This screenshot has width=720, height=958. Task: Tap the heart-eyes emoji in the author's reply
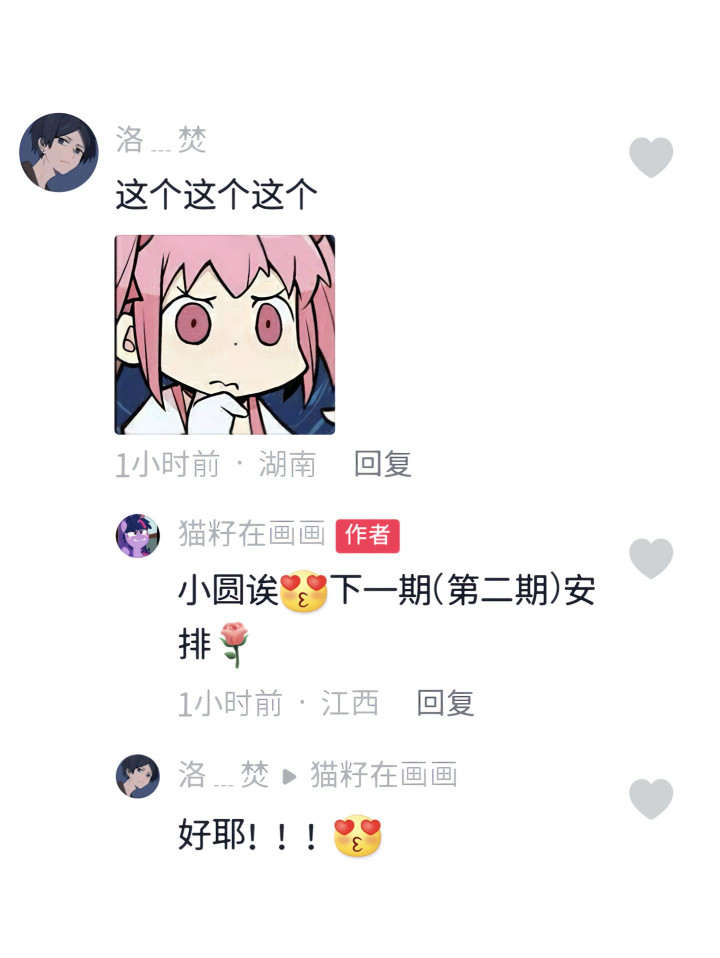303,591
